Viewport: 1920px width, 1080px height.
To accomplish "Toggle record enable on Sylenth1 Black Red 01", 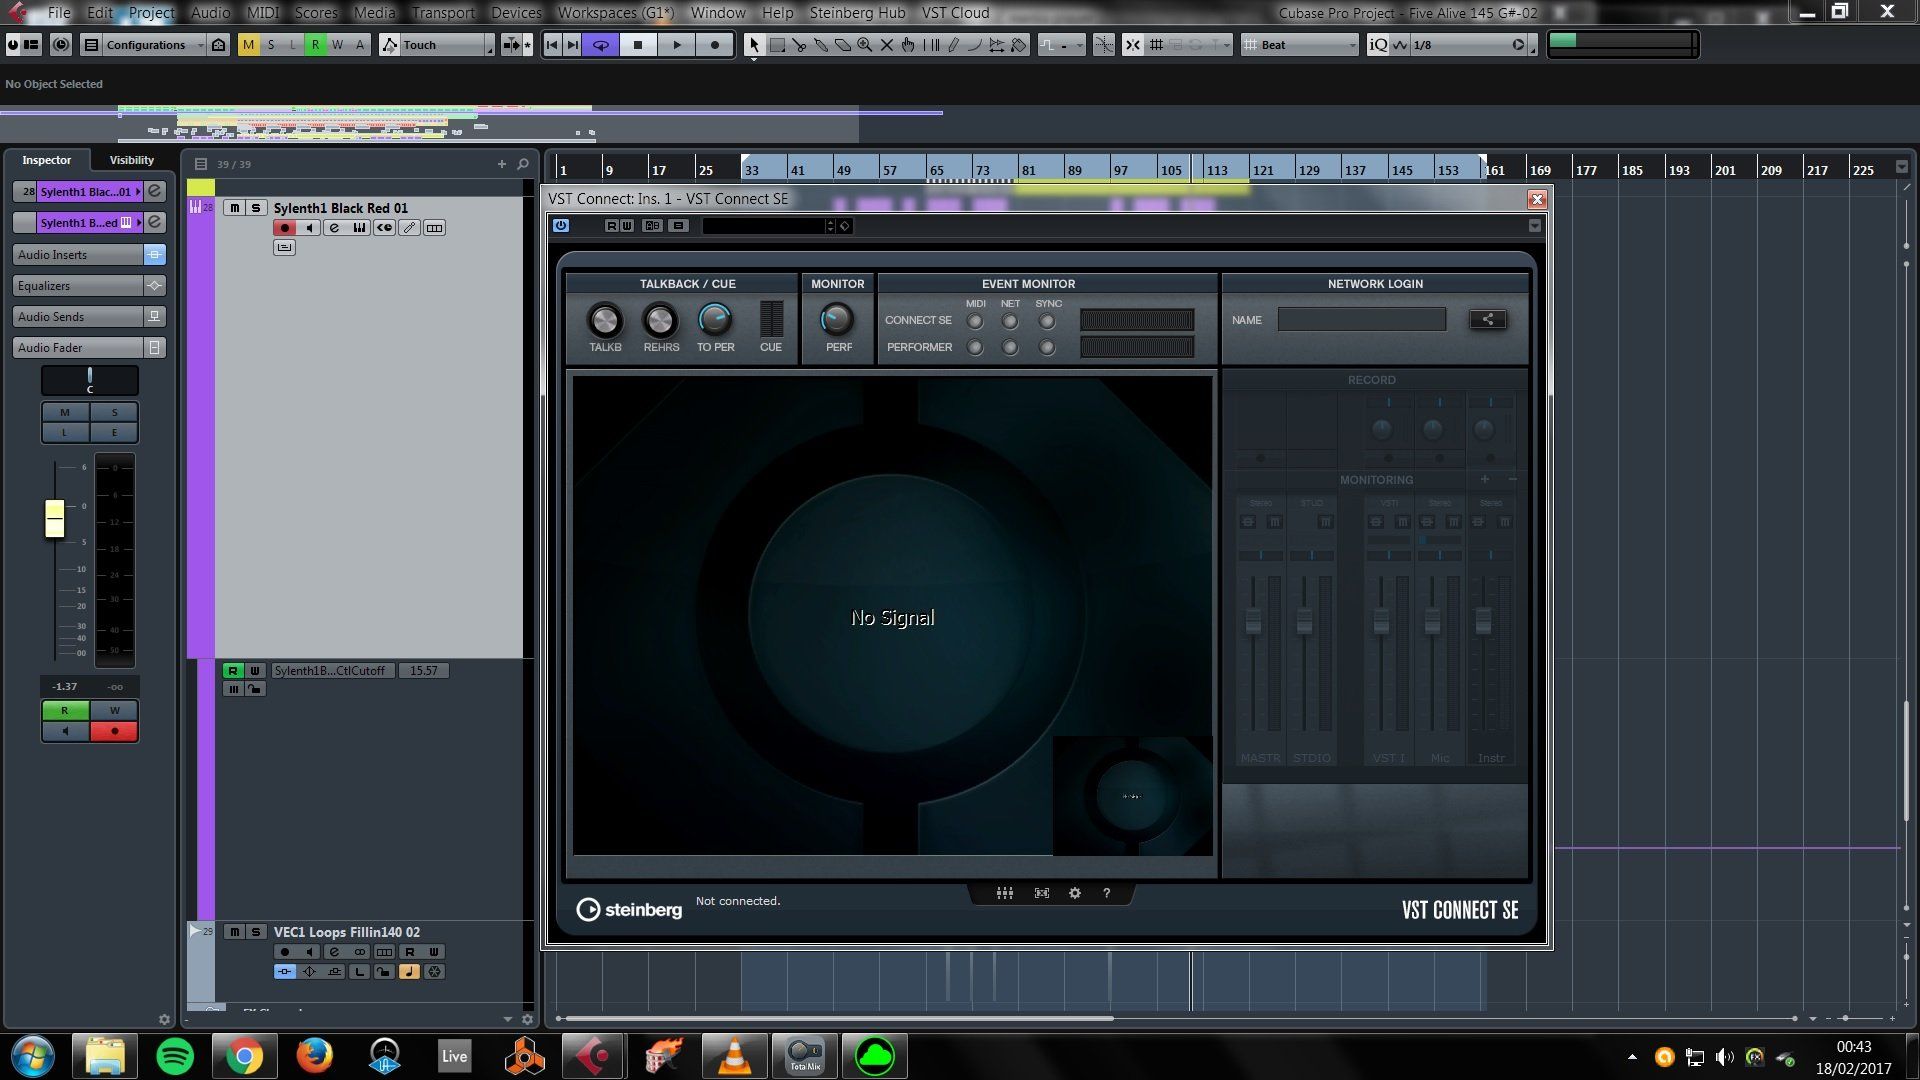I will click(x=284, y=228).
